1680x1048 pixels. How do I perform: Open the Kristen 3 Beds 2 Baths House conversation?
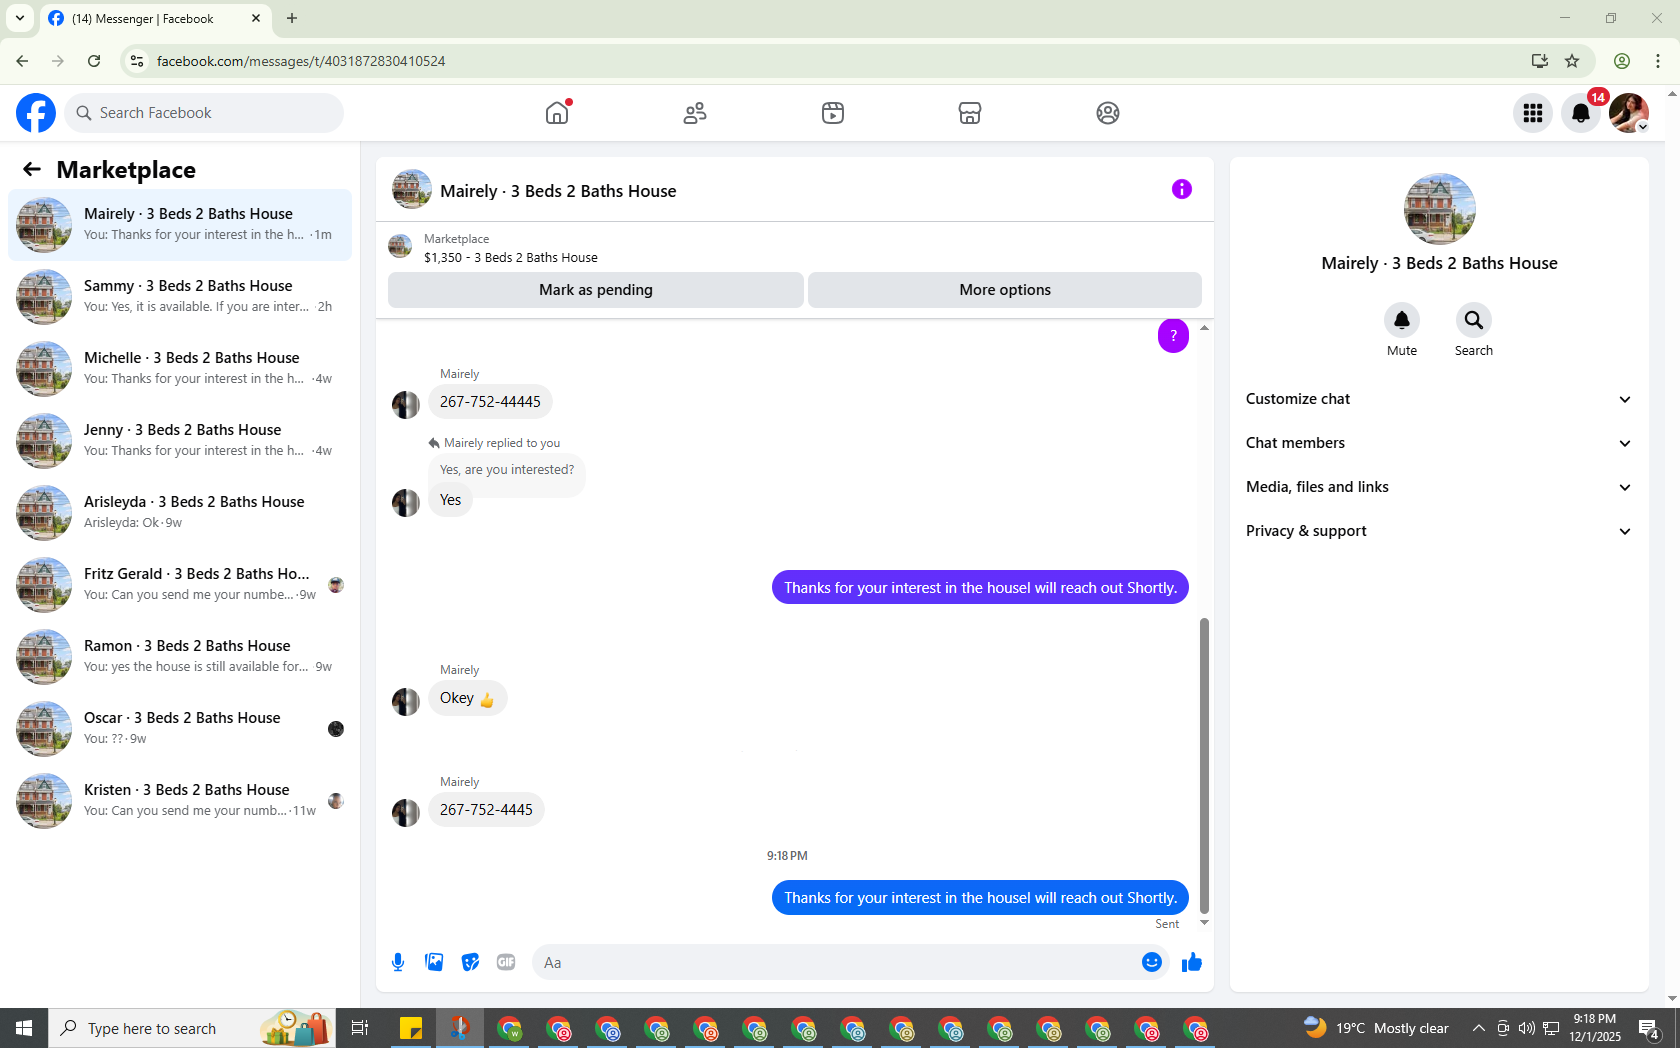click(x=180, y=801)
